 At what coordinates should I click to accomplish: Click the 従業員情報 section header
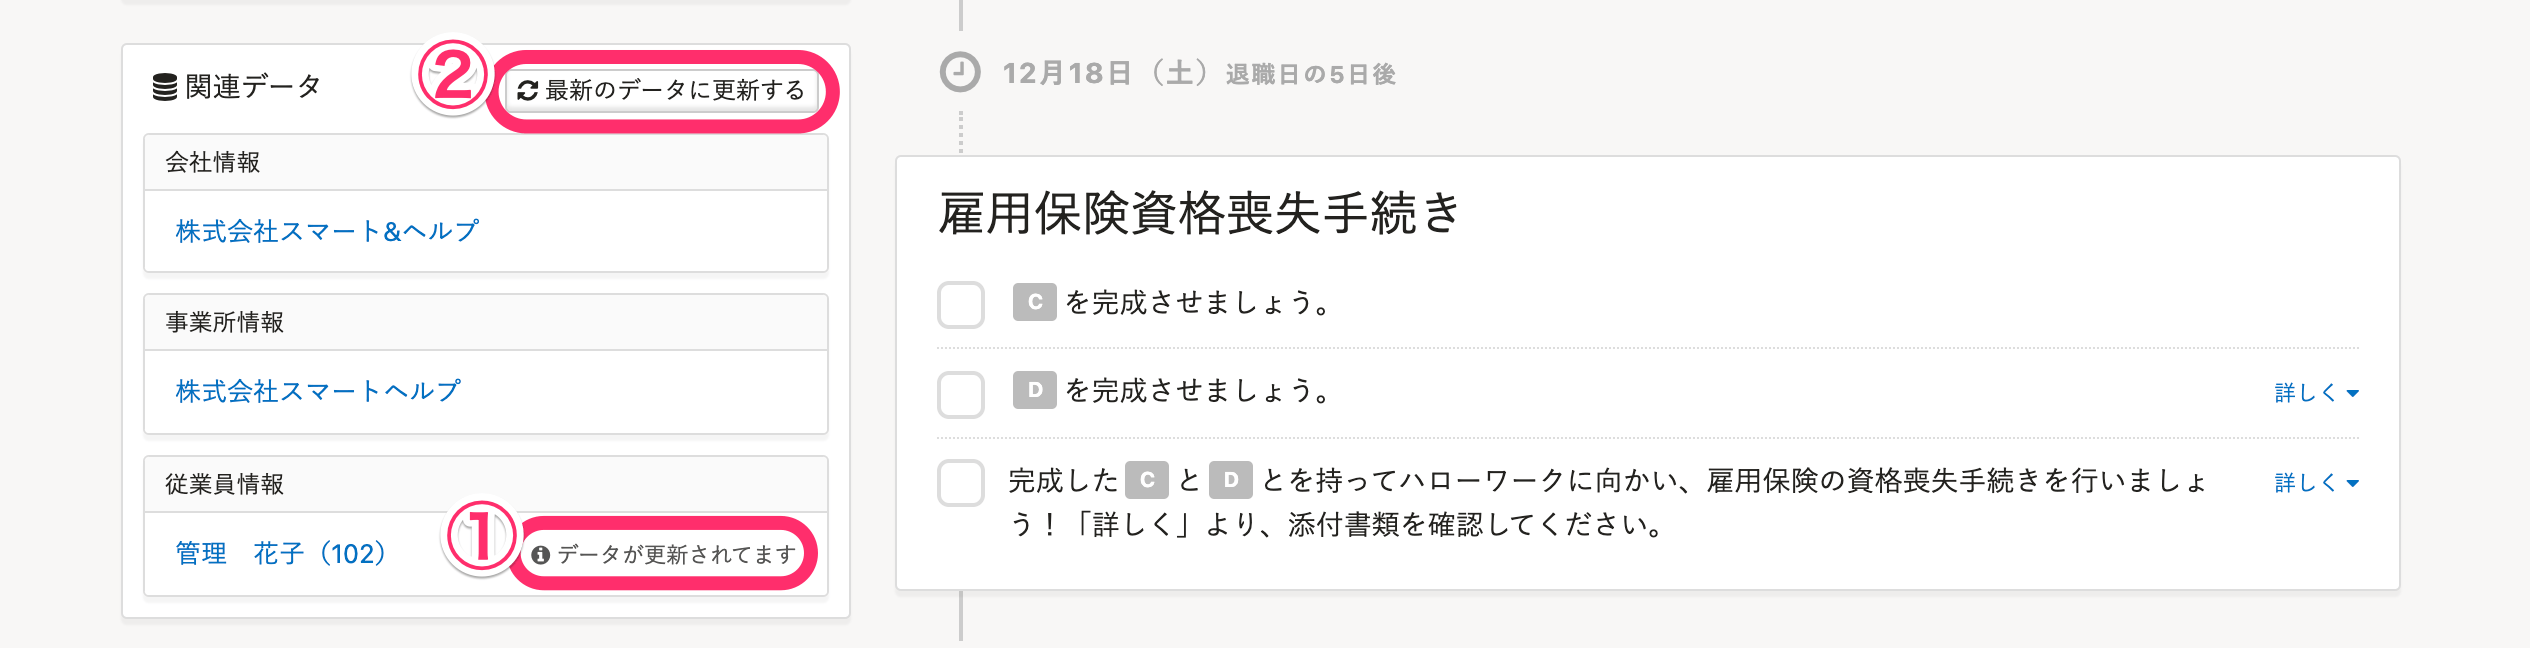click(x=486, y=485)
